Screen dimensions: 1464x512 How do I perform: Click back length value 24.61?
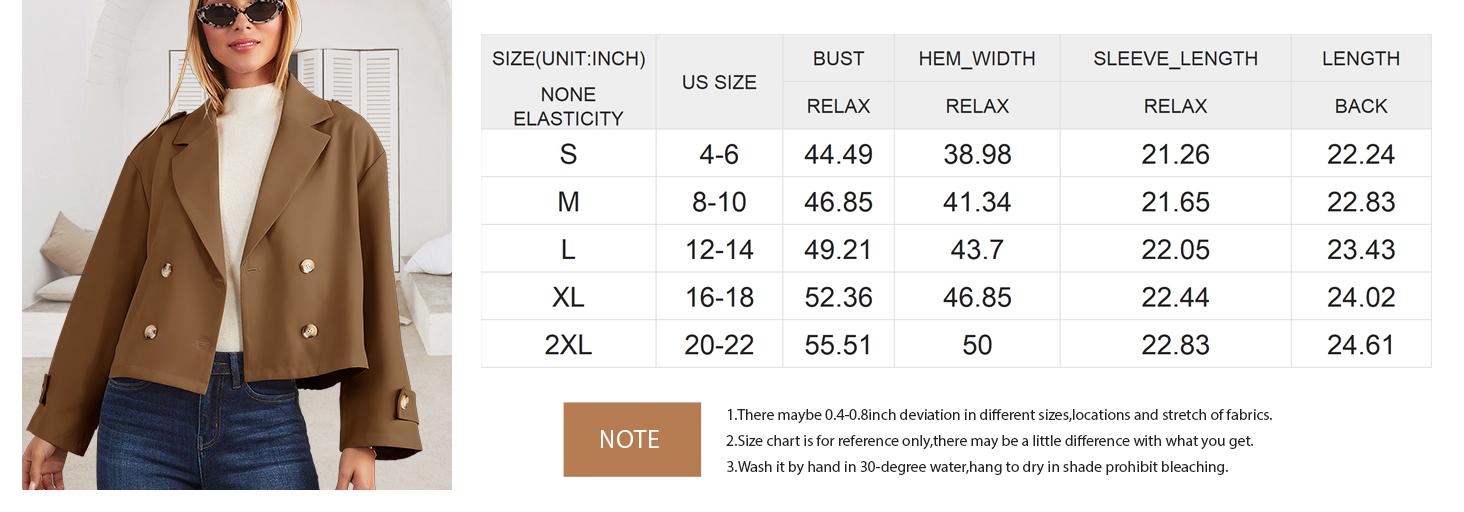(1361, 345)
